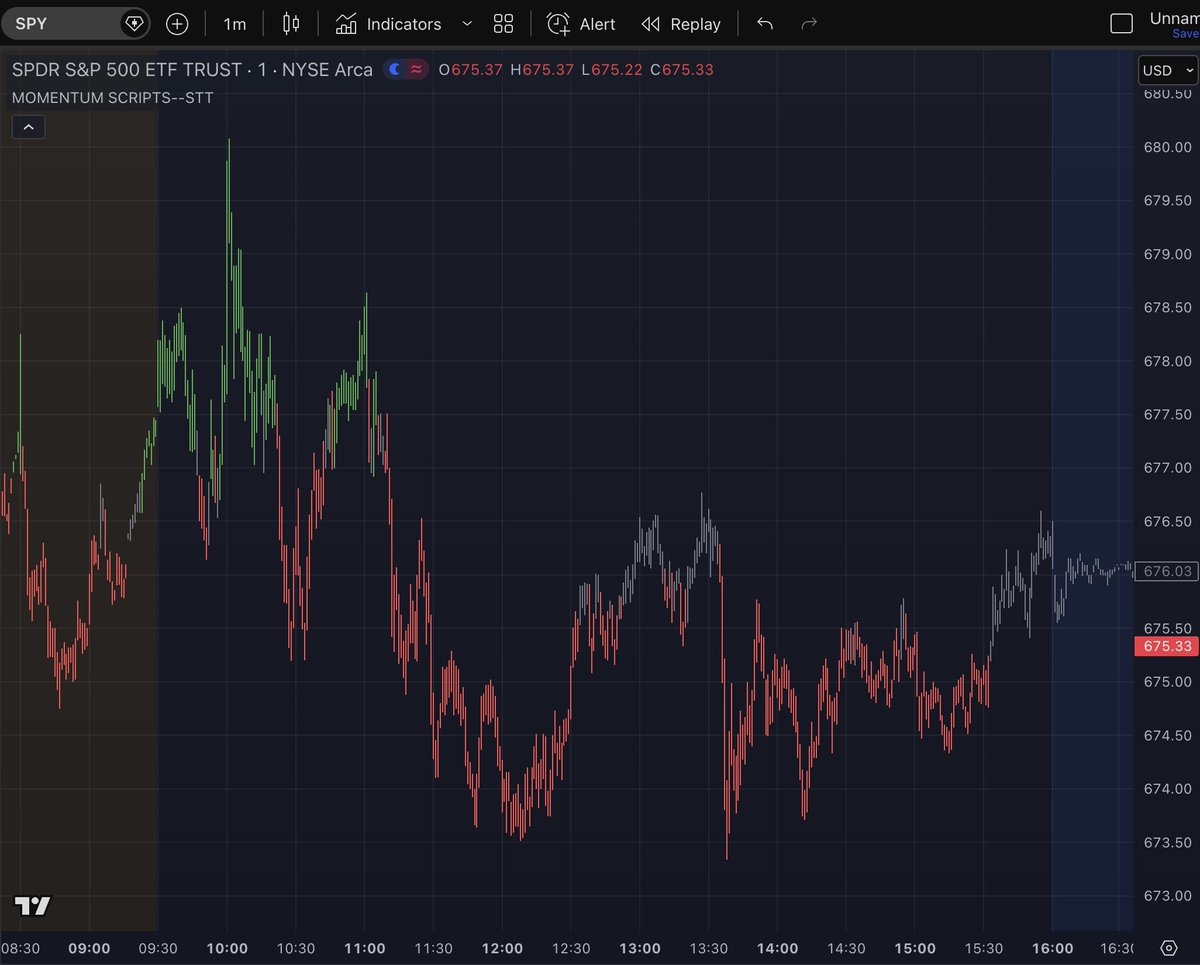Open the Unnamed layout name
Viewport: 1200px width, 965px height.
[x=1174, y=18]
